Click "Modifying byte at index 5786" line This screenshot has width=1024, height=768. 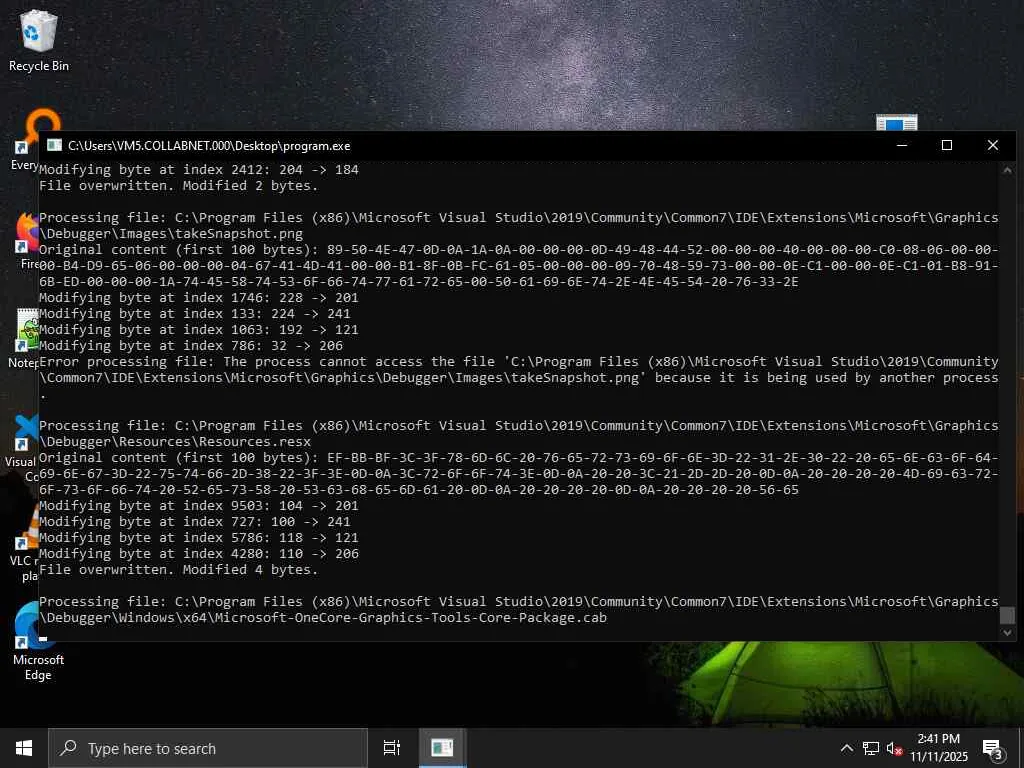pos(199,537)
